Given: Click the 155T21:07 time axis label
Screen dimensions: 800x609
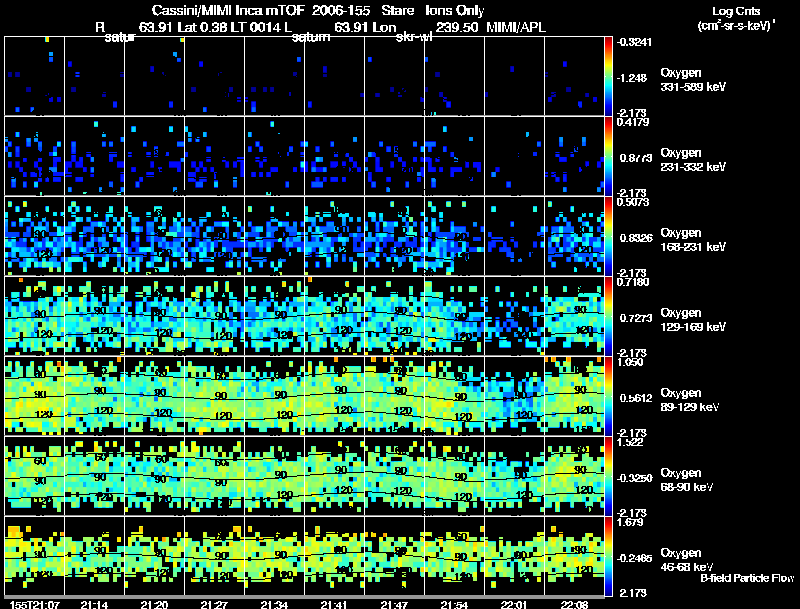Looking at the screenshot, I should coord(35,604).
